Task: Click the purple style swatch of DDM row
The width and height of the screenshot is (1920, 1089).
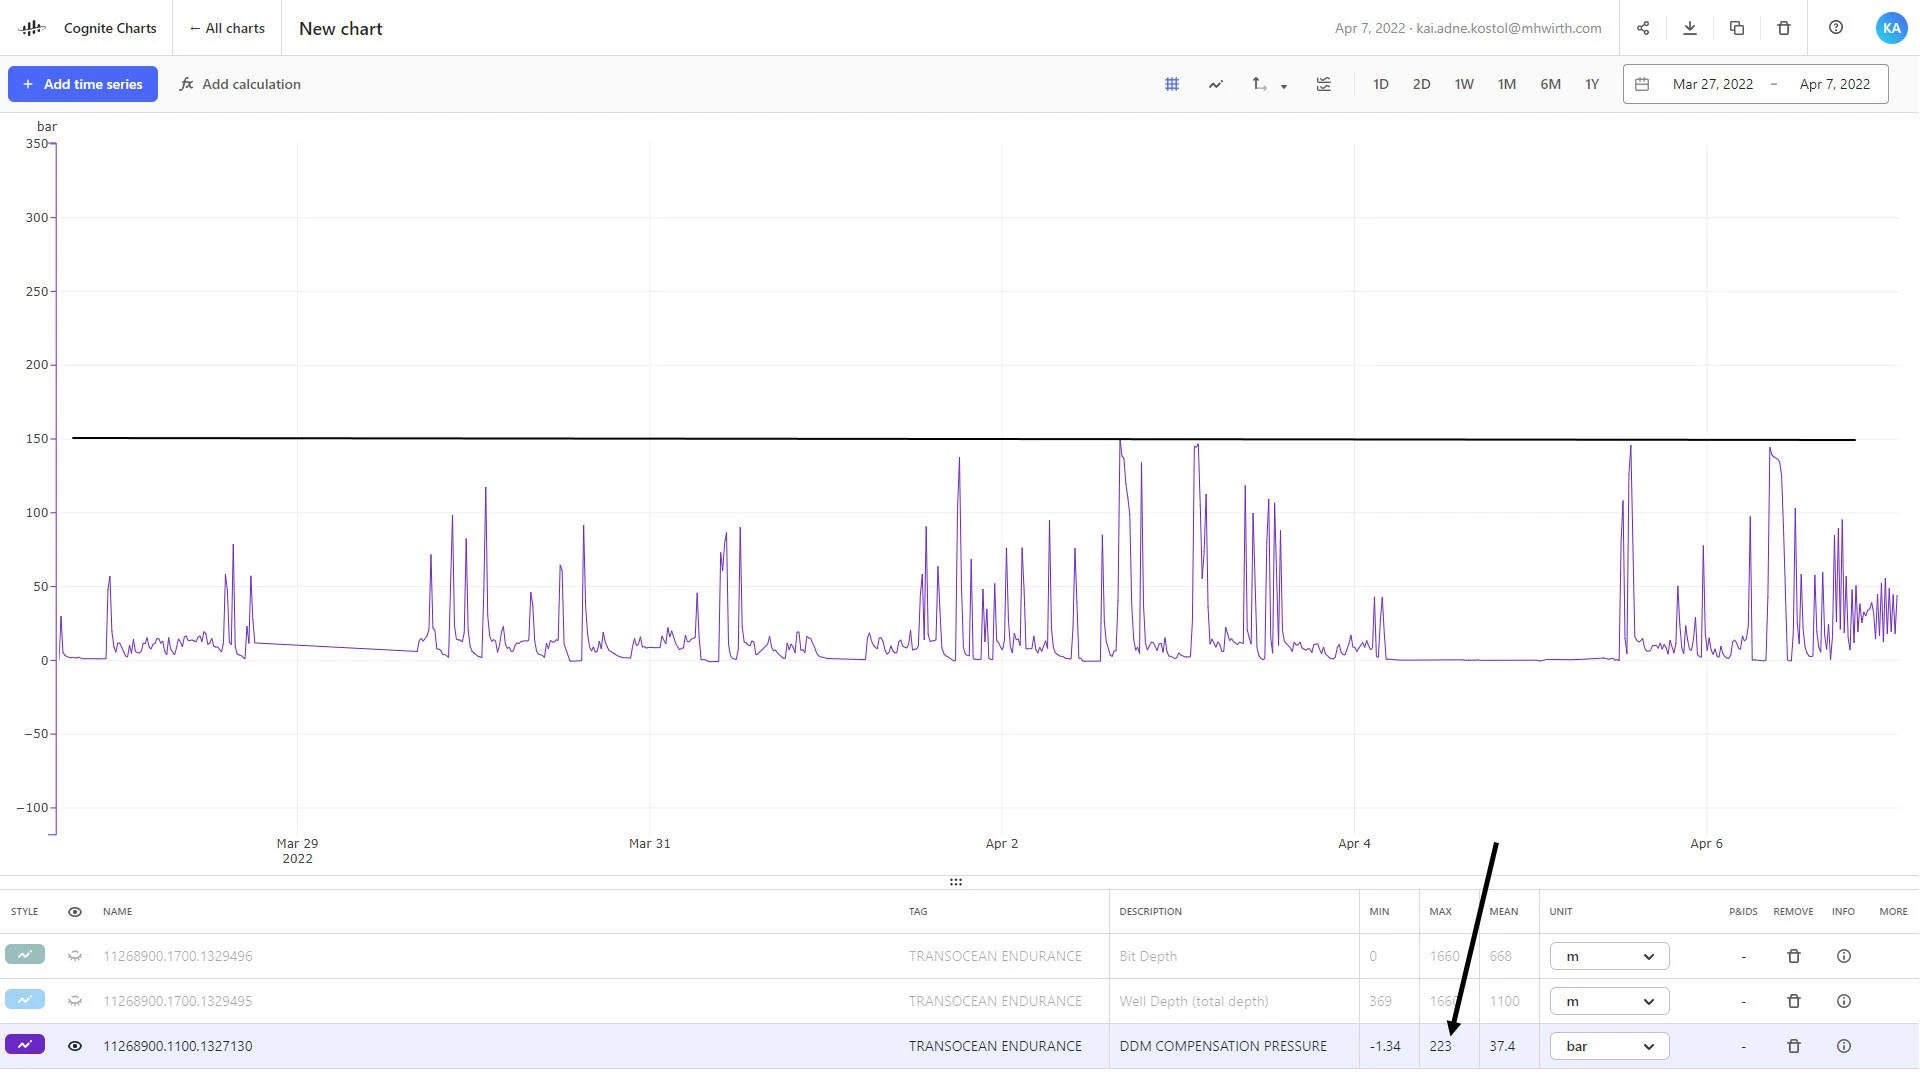Action: (x=25, y=1045)
